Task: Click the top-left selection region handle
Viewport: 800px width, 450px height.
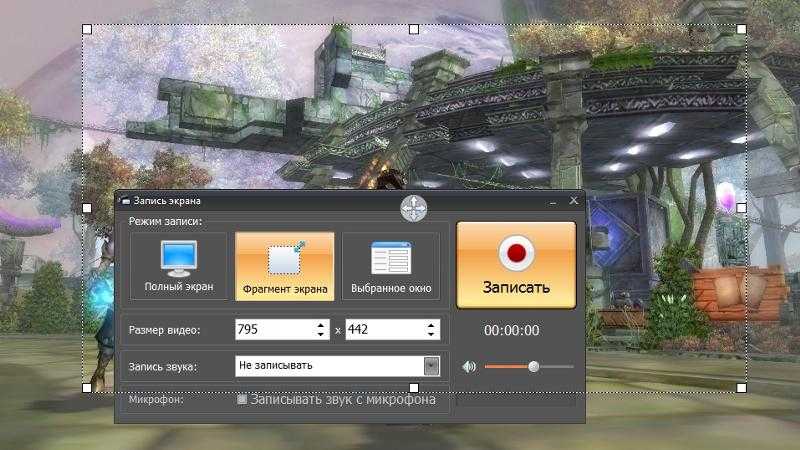Action: tap(87, 29)
